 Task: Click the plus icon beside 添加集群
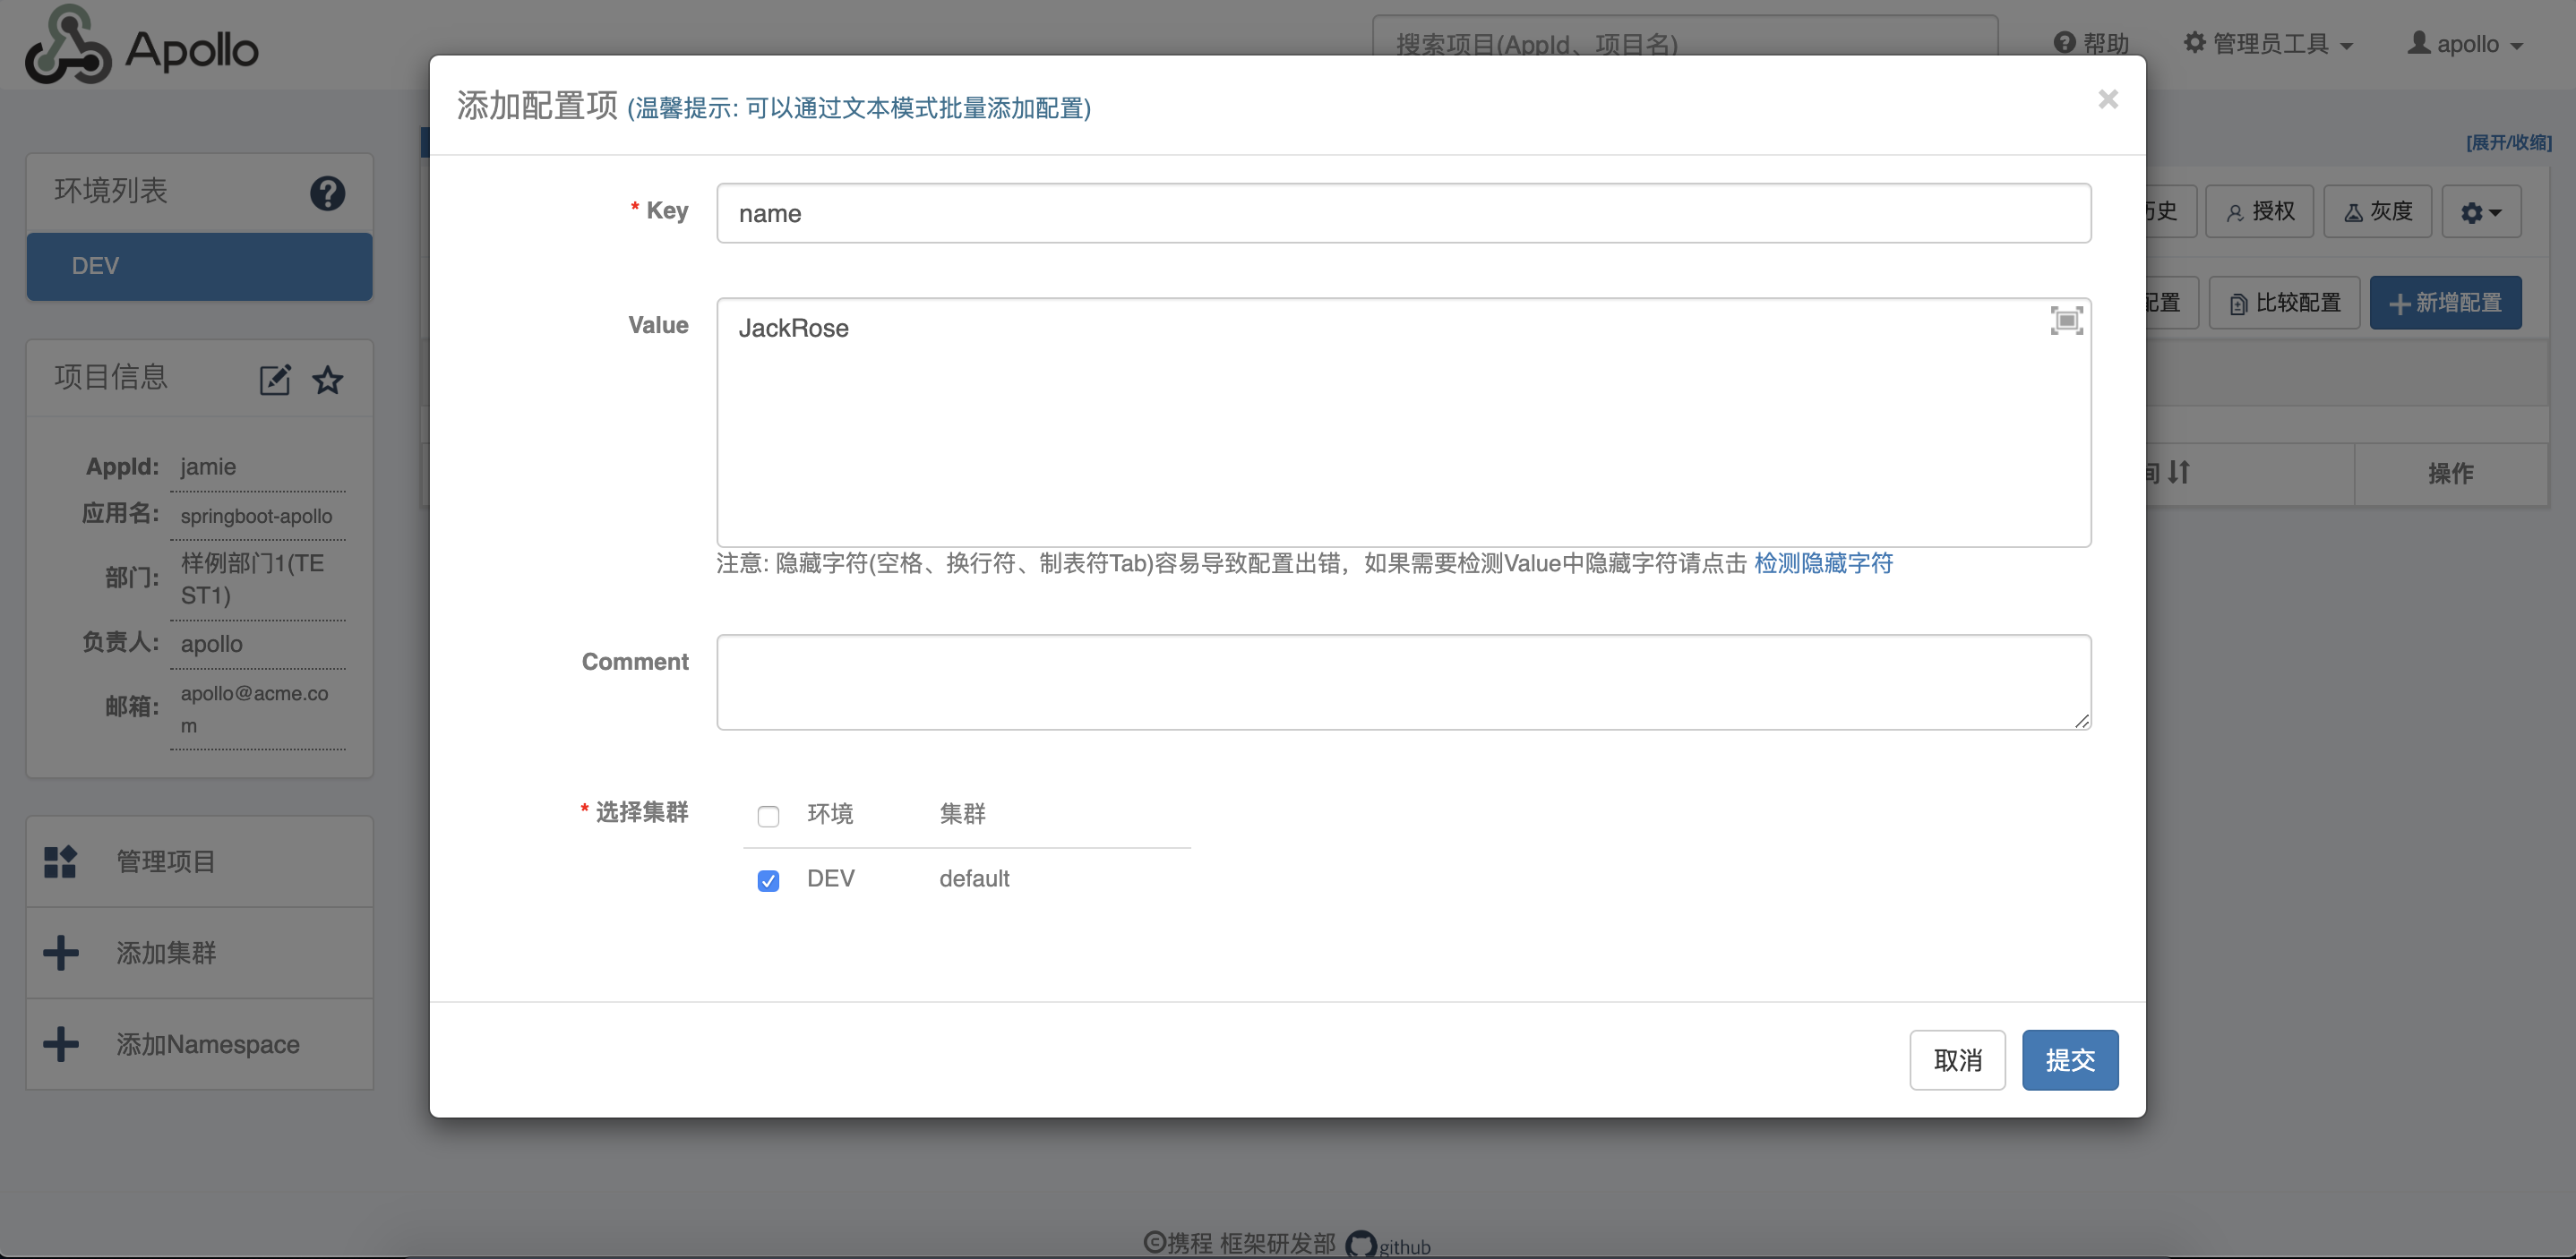[61, 952]
